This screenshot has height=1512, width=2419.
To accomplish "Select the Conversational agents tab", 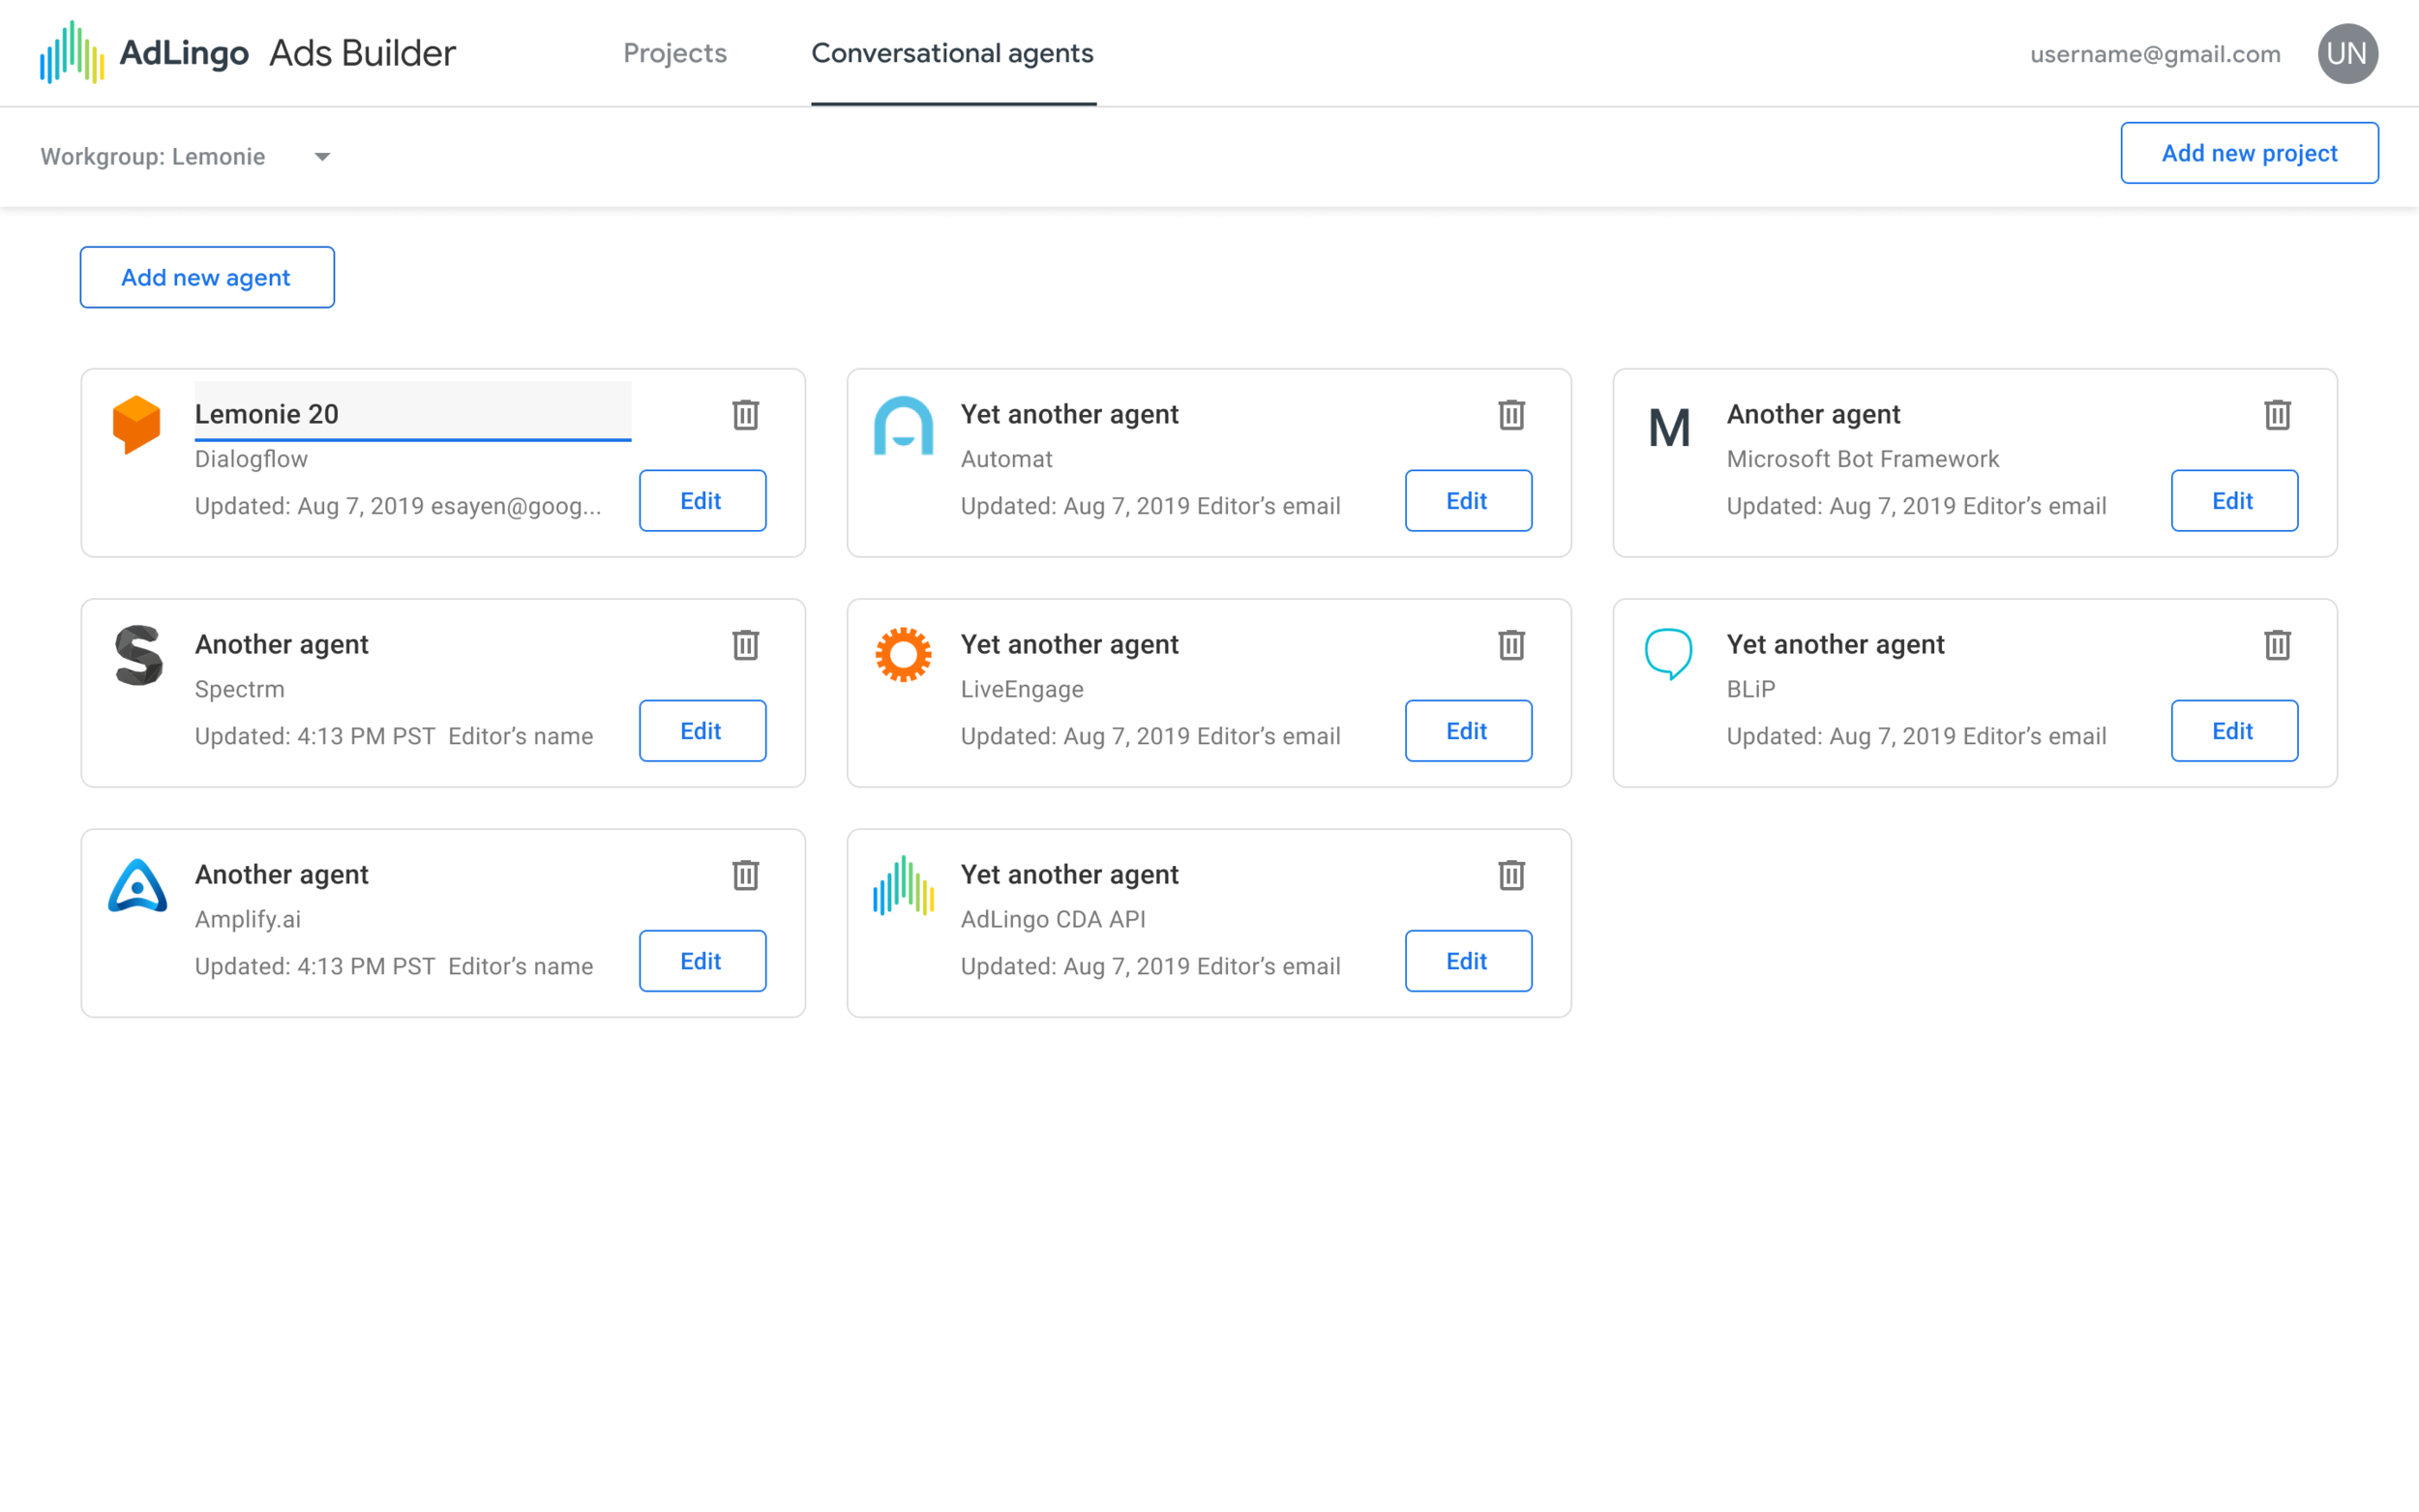I will pos(952,53).
